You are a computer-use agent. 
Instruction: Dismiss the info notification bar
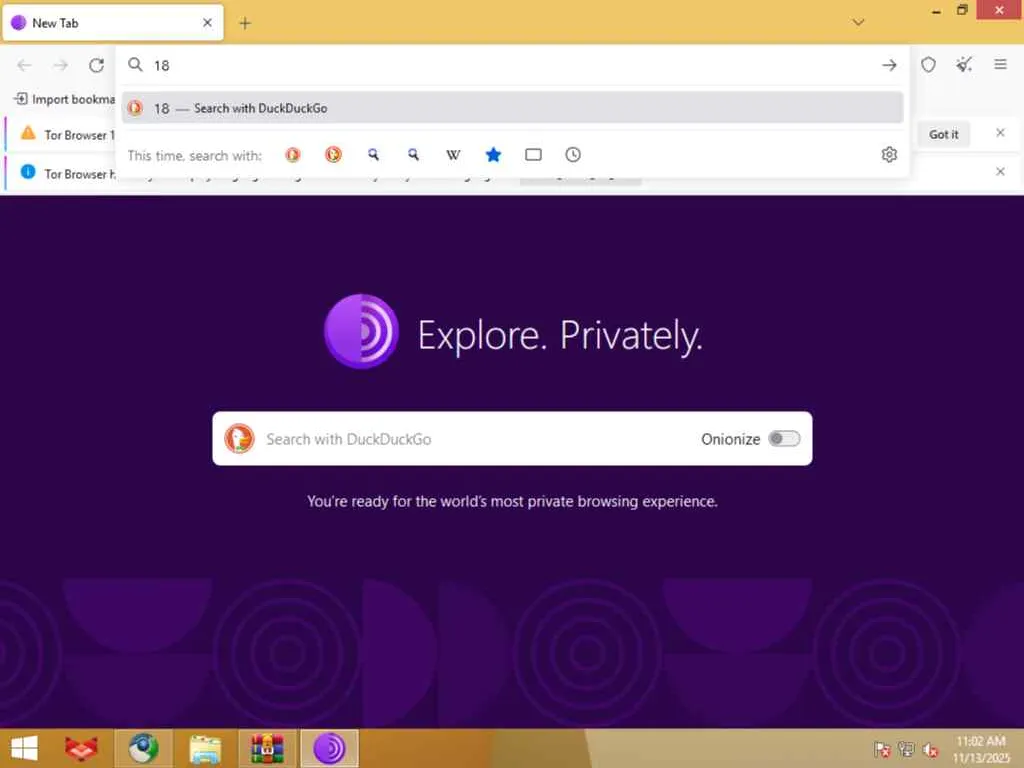click(x=1000, y=171)
